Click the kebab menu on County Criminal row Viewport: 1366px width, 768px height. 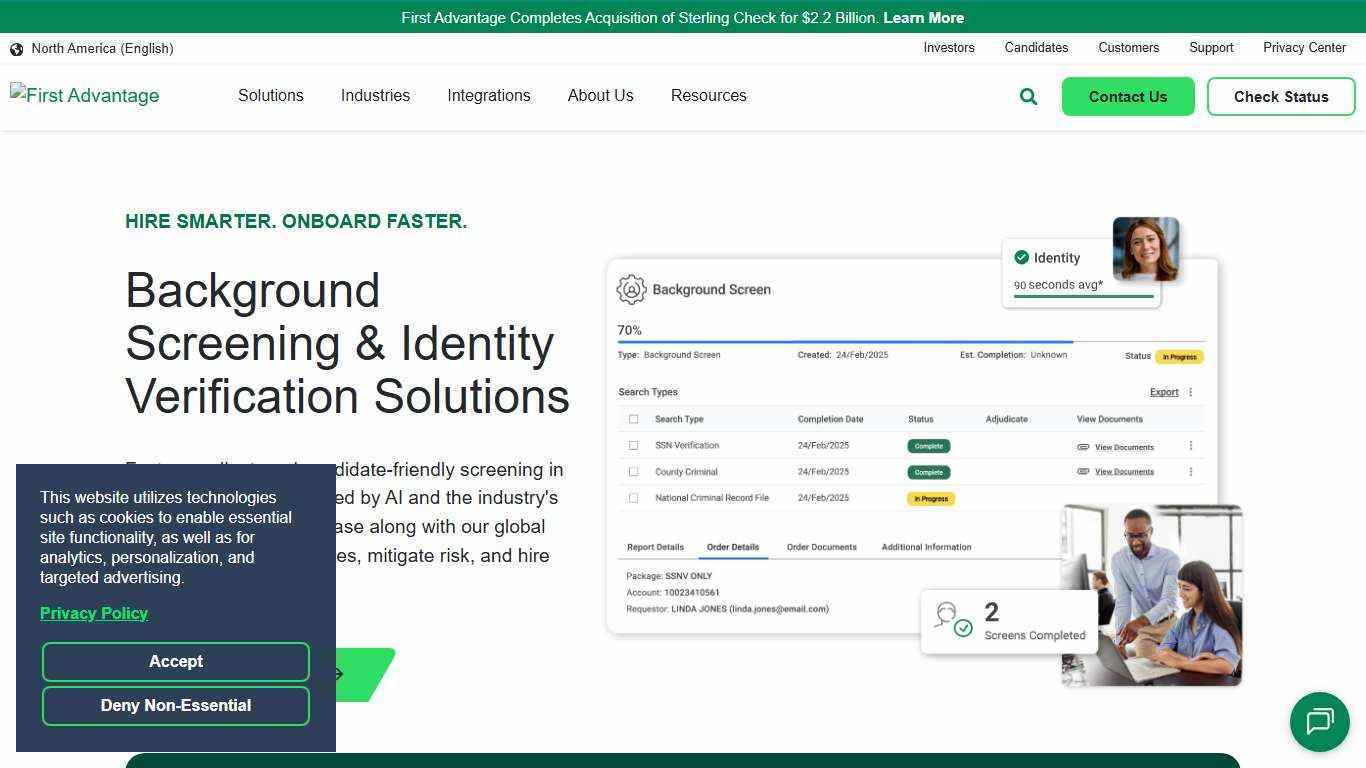1190,471
